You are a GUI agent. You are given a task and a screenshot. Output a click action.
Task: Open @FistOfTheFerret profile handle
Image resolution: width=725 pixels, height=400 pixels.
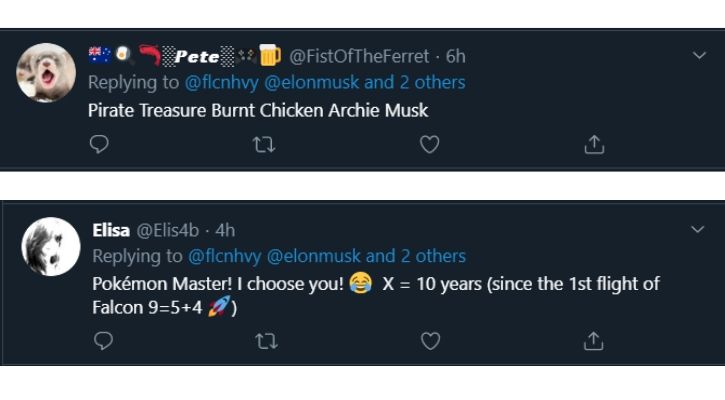pos(359,57)
